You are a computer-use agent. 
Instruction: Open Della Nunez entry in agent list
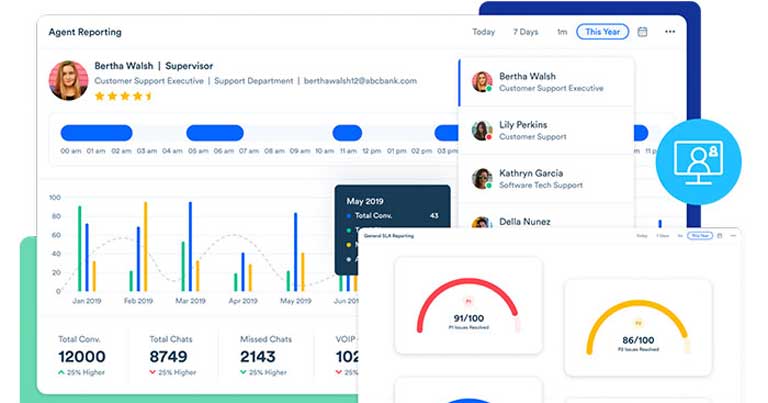(547, 217)
